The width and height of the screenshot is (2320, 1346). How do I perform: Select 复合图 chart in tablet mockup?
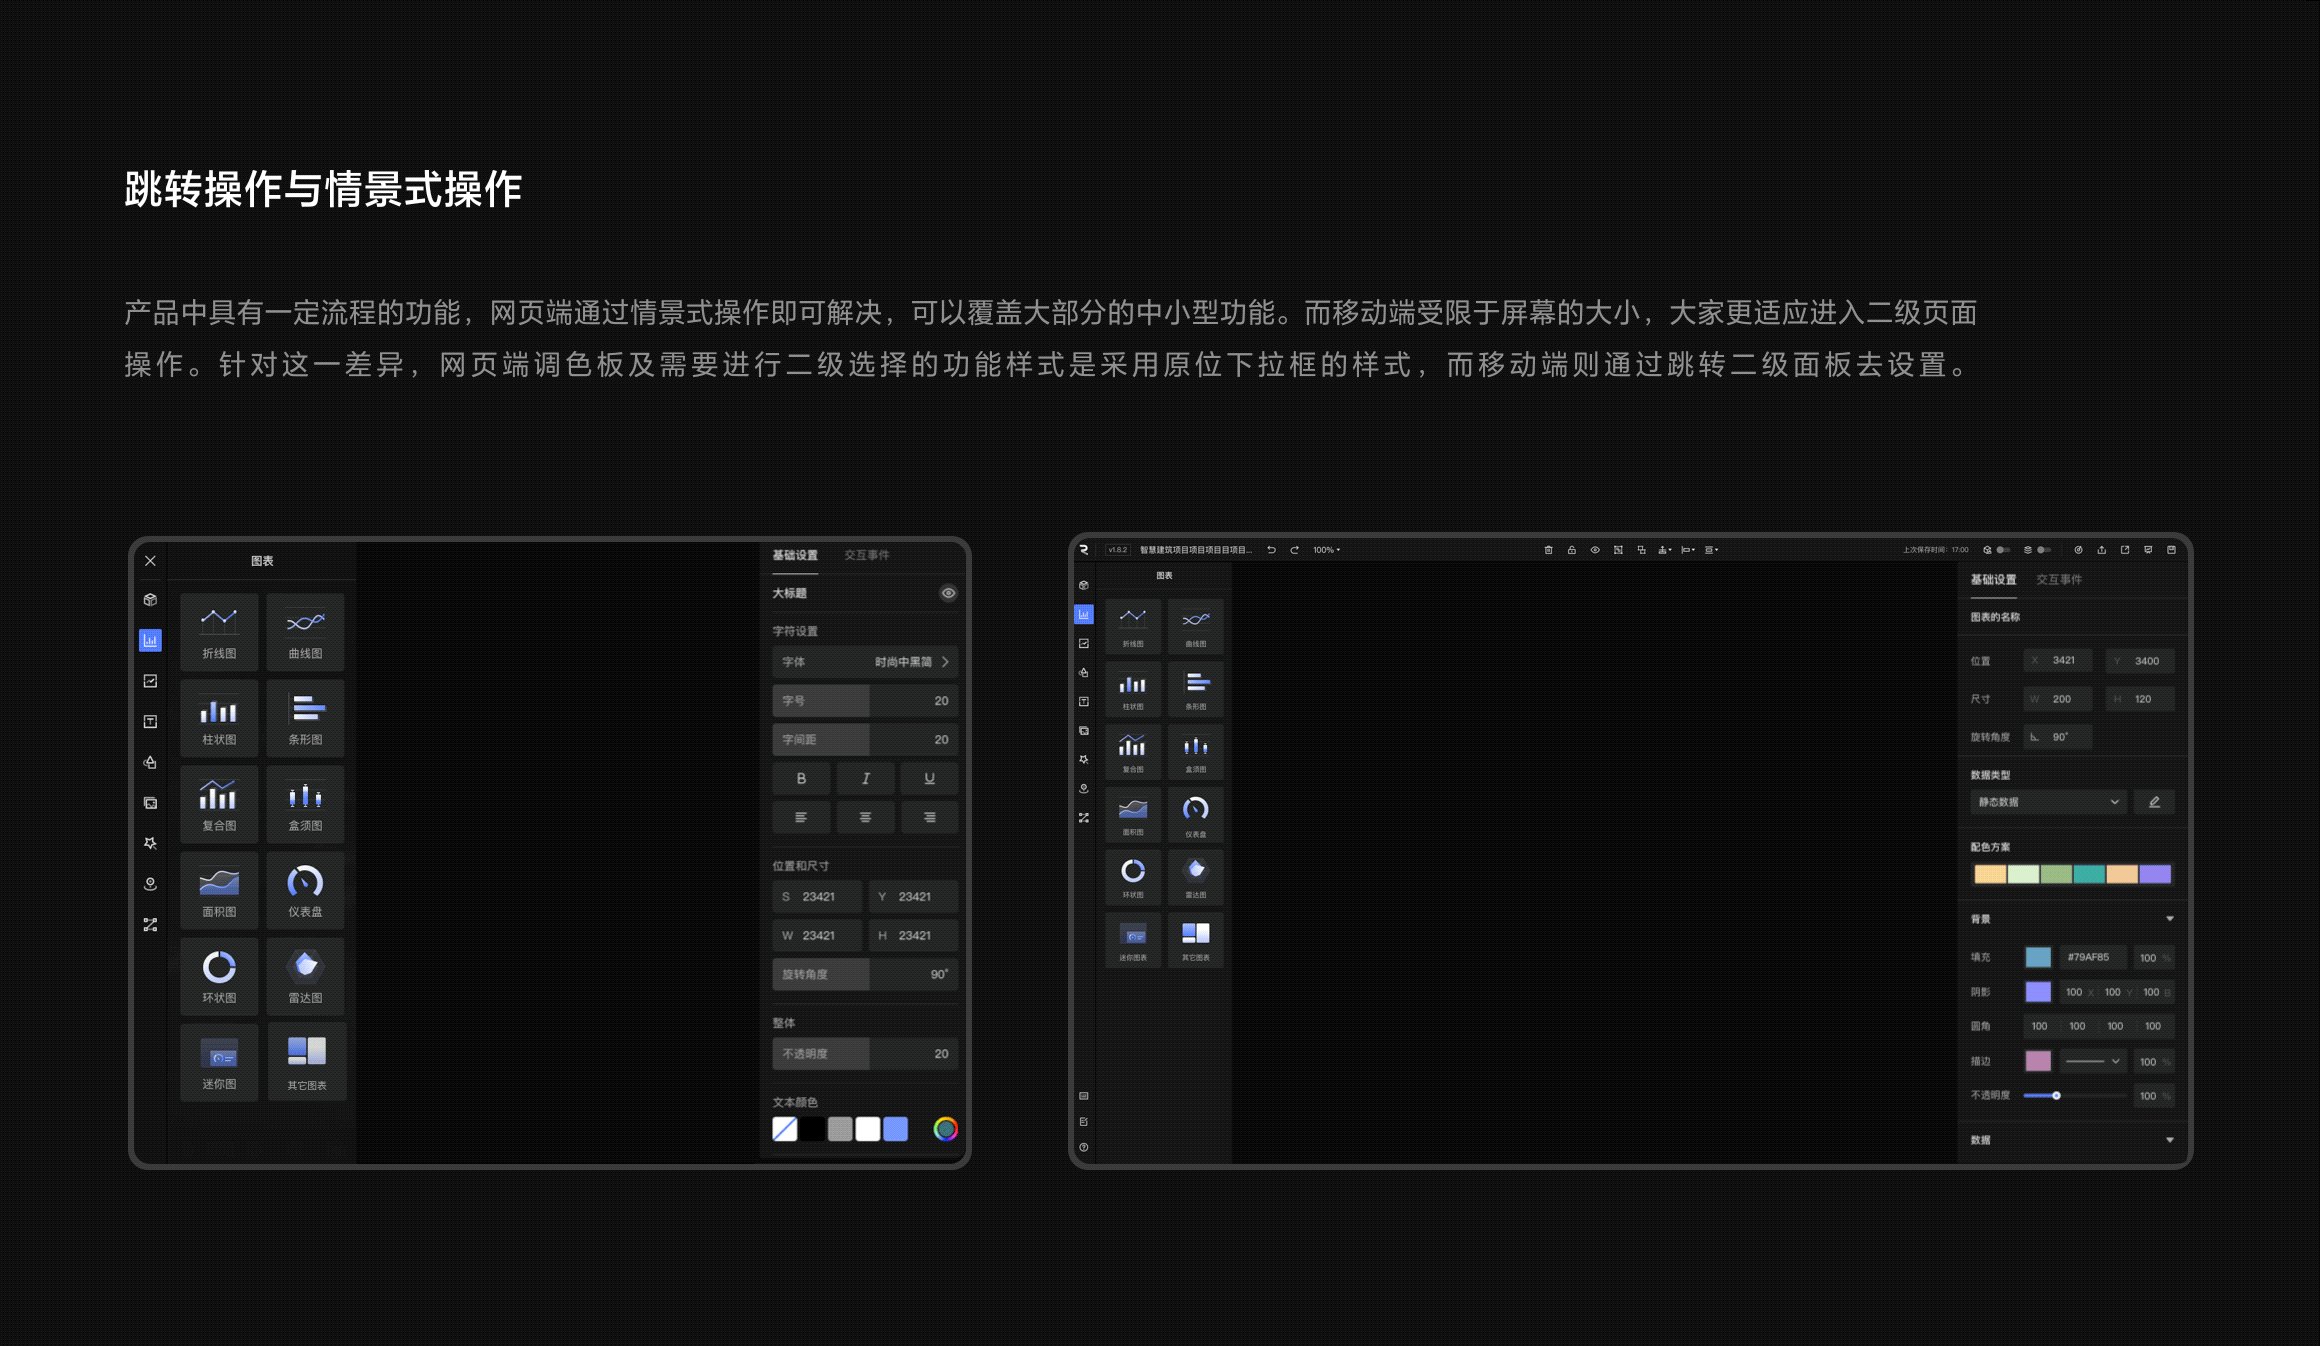219,804
